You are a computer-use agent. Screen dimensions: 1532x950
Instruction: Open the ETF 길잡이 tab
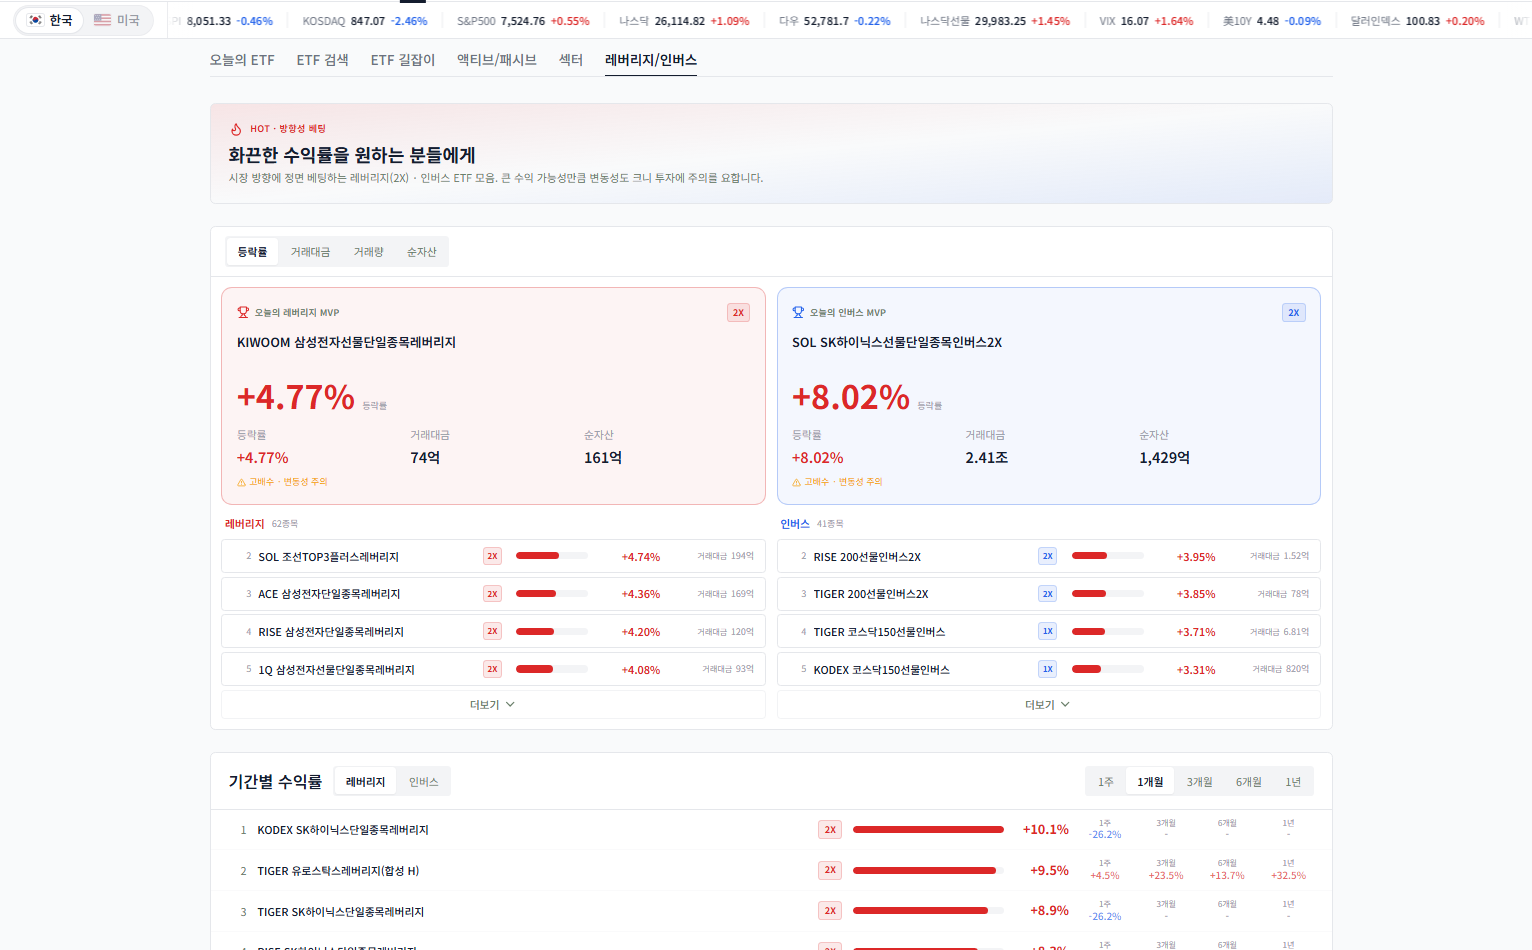click(403, 60)
